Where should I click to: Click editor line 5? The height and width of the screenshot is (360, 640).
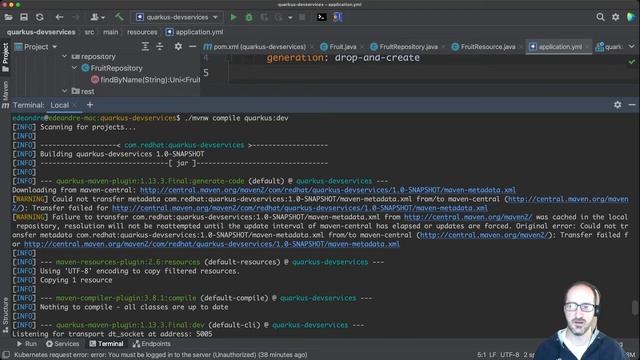coord(420,73)
